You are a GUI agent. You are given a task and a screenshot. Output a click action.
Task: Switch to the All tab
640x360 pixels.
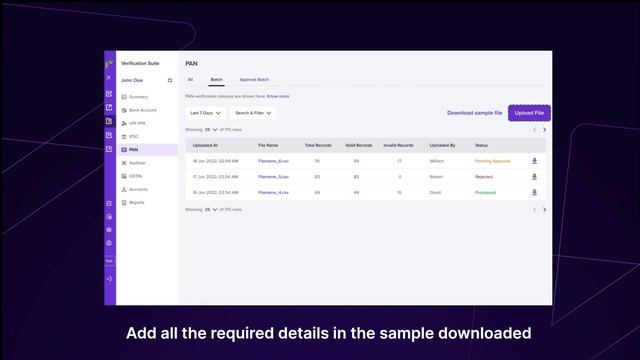click(190, 80)
